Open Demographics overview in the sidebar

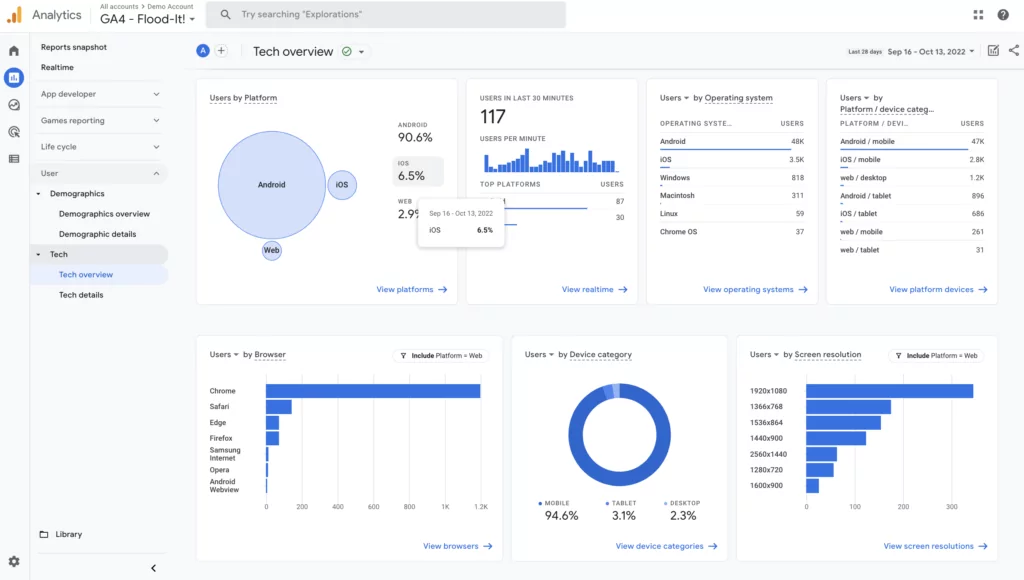pyautogui.click(x=104, y=214)
